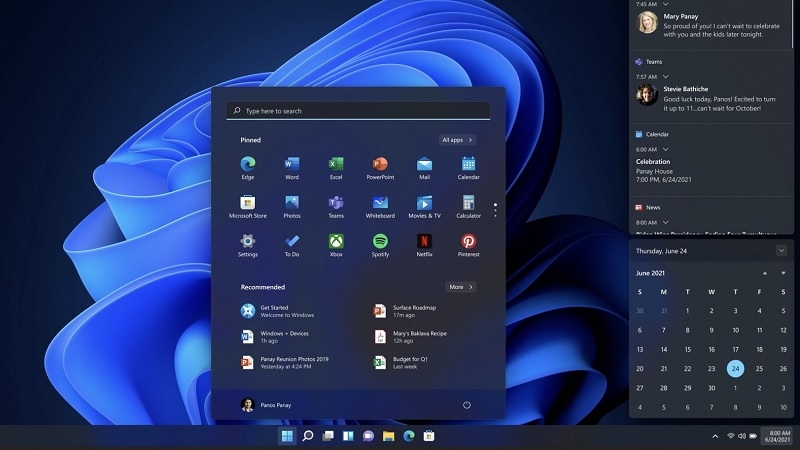Open Get Started recommended item

pyautogui.click(x=279, y=311)
